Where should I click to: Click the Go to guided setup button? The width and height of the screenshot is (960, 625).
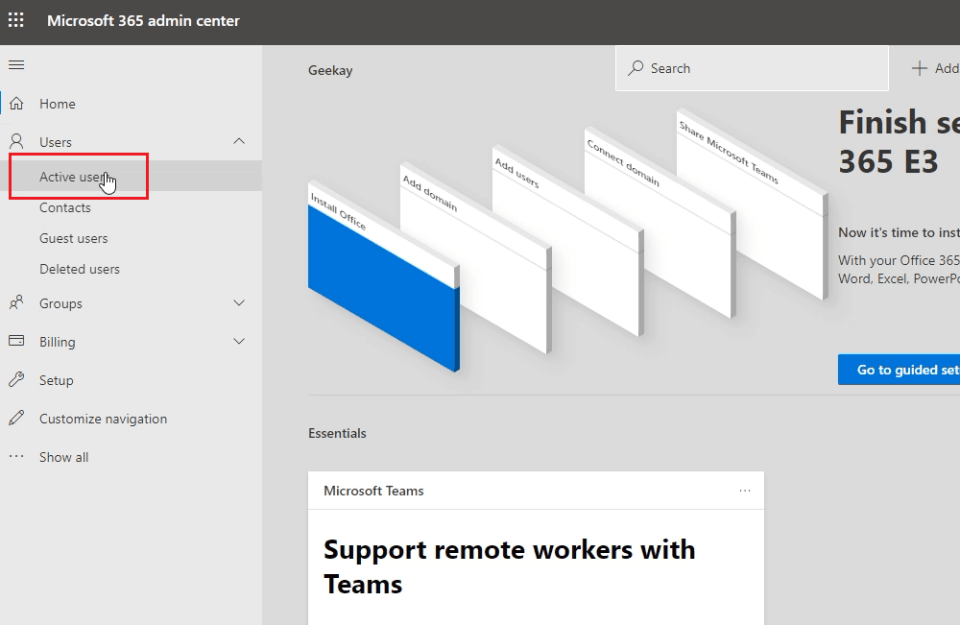point(900,370)
